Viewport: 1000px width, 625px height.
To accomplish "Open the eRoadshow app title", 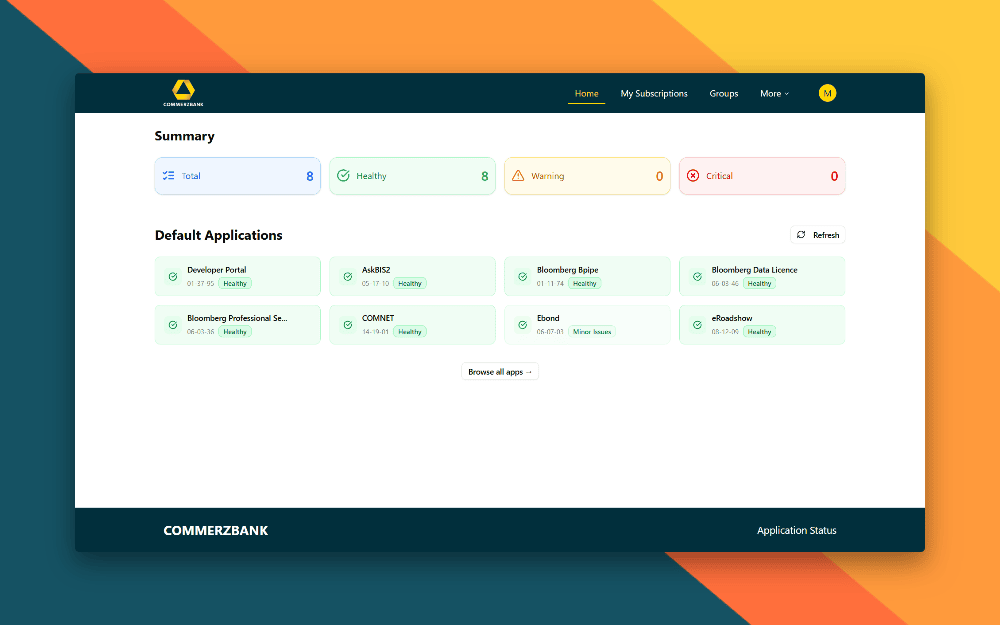I will click(732, 318).
